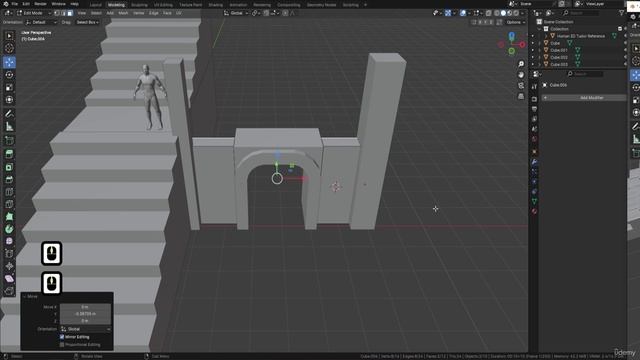
Task: Activate the Scale tool in left toolbar
Action: 9,87
